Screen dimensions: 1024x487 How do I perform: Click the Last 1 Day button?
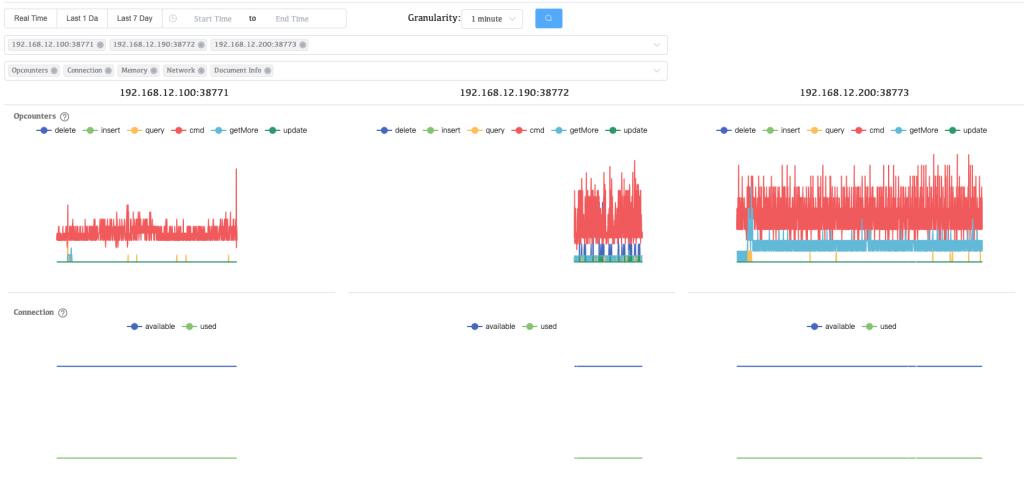click(x=82, y=19)
